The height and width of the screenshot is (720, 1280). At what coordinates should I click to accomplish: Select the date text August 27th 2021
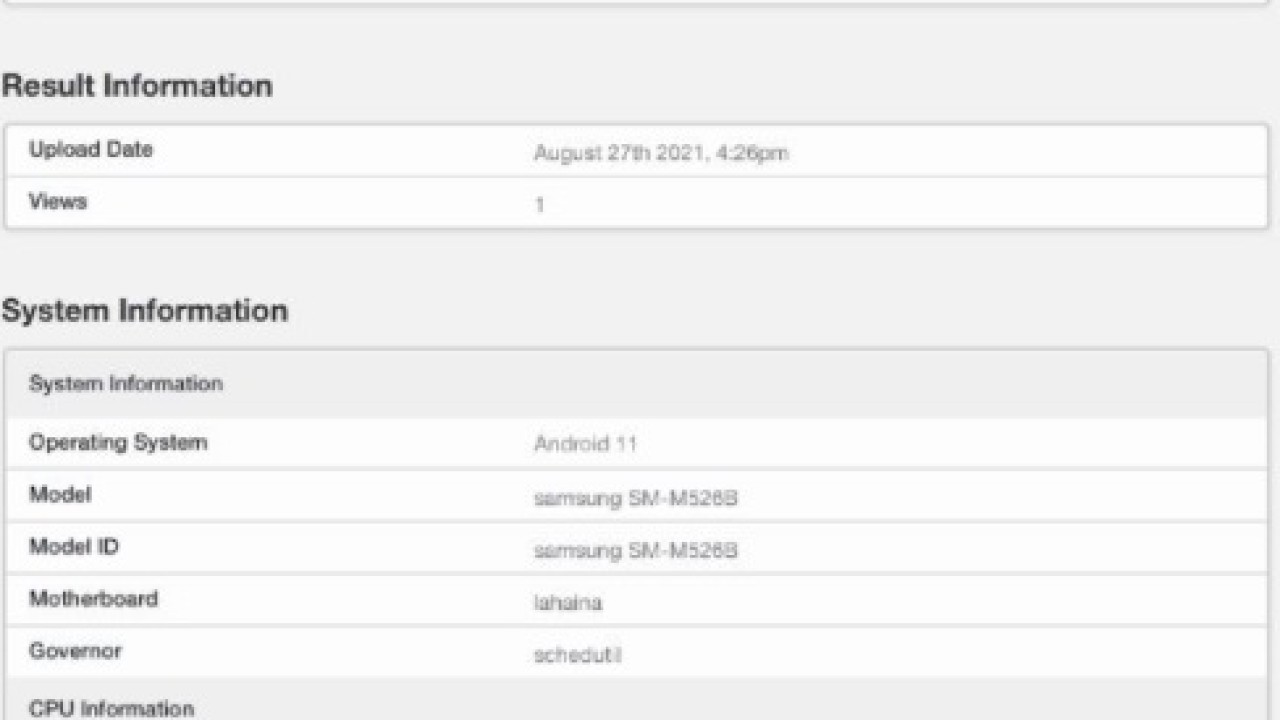point(620,153)
